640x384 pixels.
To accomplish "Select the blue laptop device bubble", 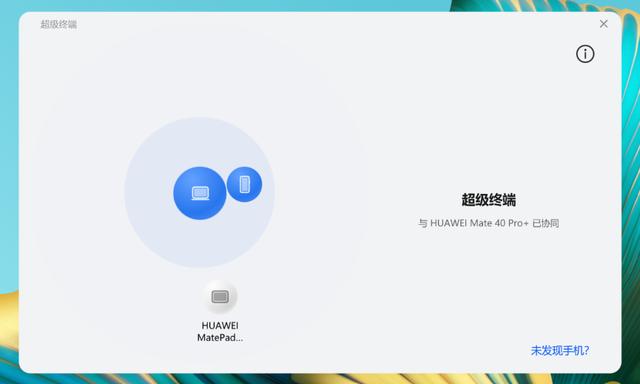I will (x=200, y=193).
